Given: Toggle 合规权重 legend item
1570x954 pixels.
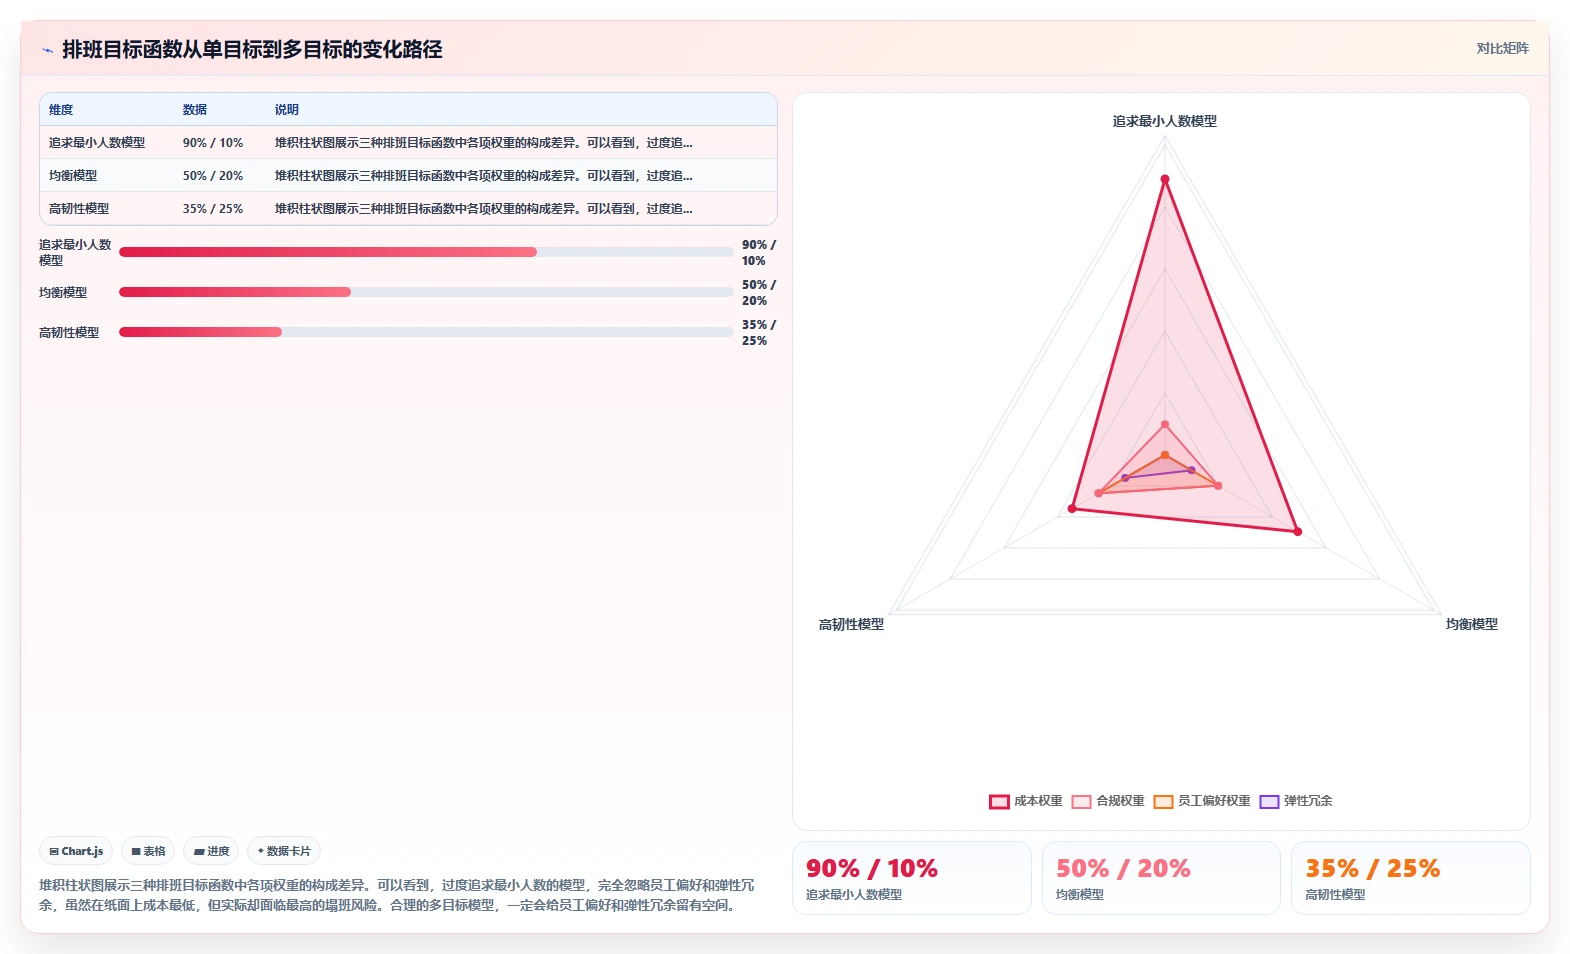Looking at the screenshot, I should point(1108,801).
